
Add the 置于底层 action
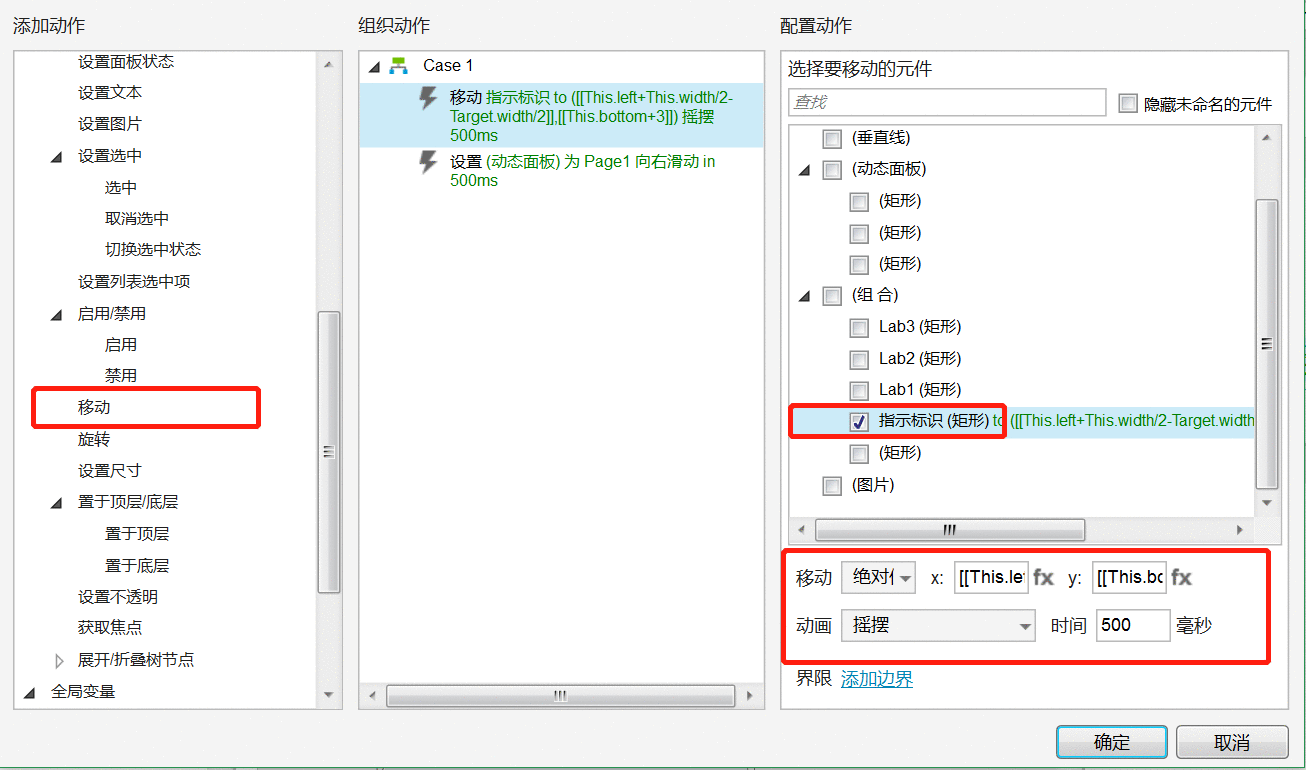pos(137,566)
